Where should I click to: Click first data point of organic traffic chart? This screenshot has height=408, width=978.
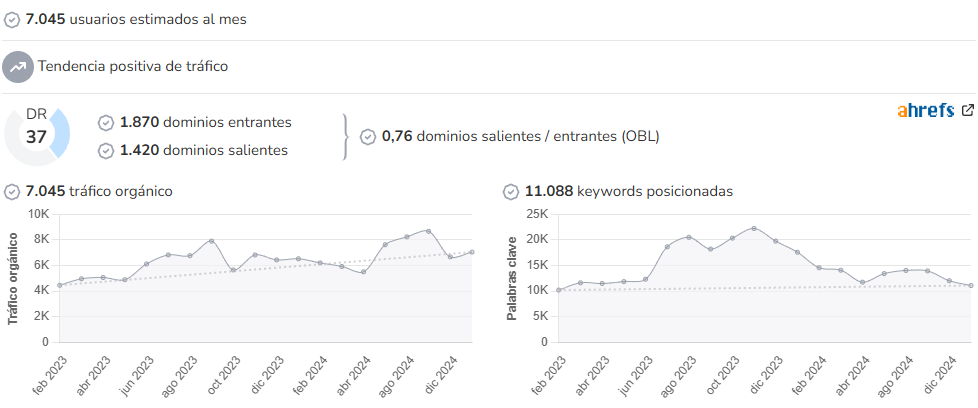[x=59, y=285]
